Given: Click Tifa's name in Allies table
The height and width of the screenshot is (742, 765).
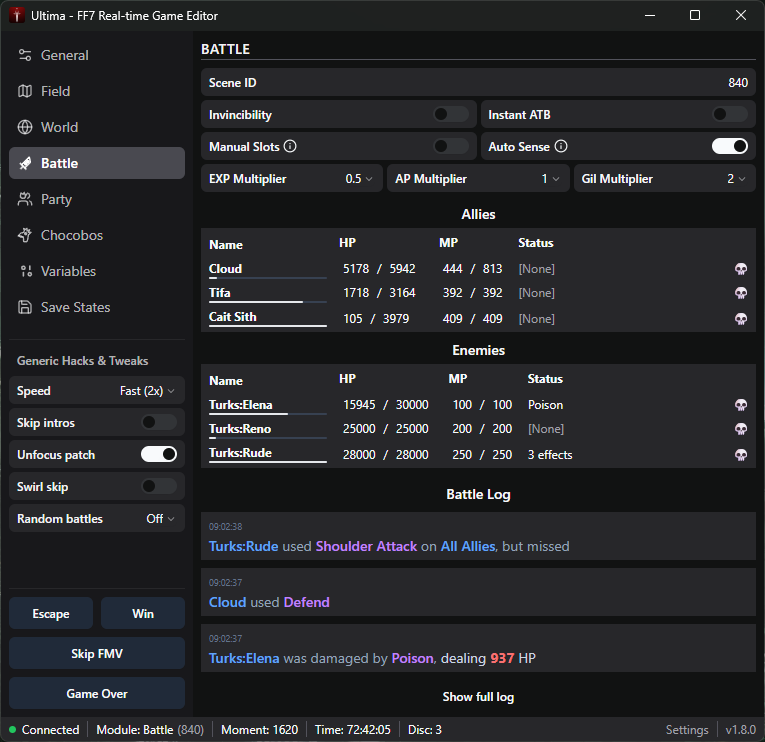Looking at the screenshot, I should (x=220, y=293).
